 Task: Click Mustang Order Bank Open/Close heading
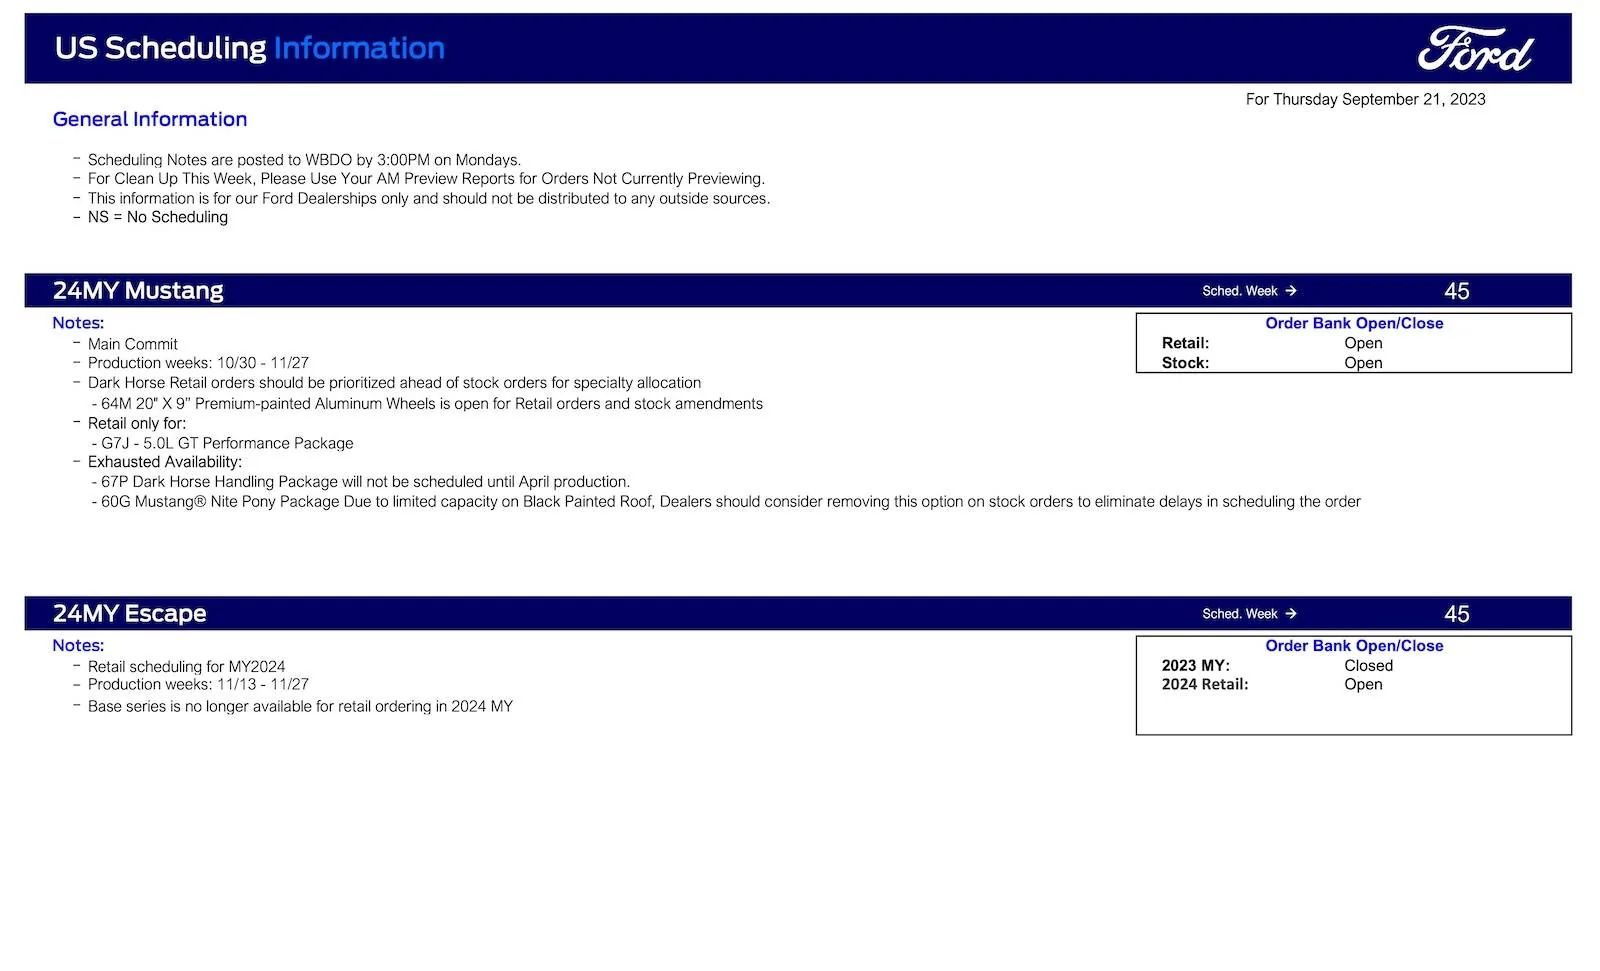pyautogui.click(x=1354, y=323)
